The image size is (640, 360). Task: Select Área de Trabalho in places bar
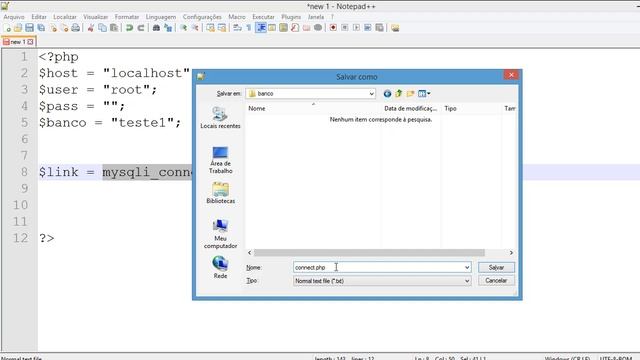coord(220,160)
